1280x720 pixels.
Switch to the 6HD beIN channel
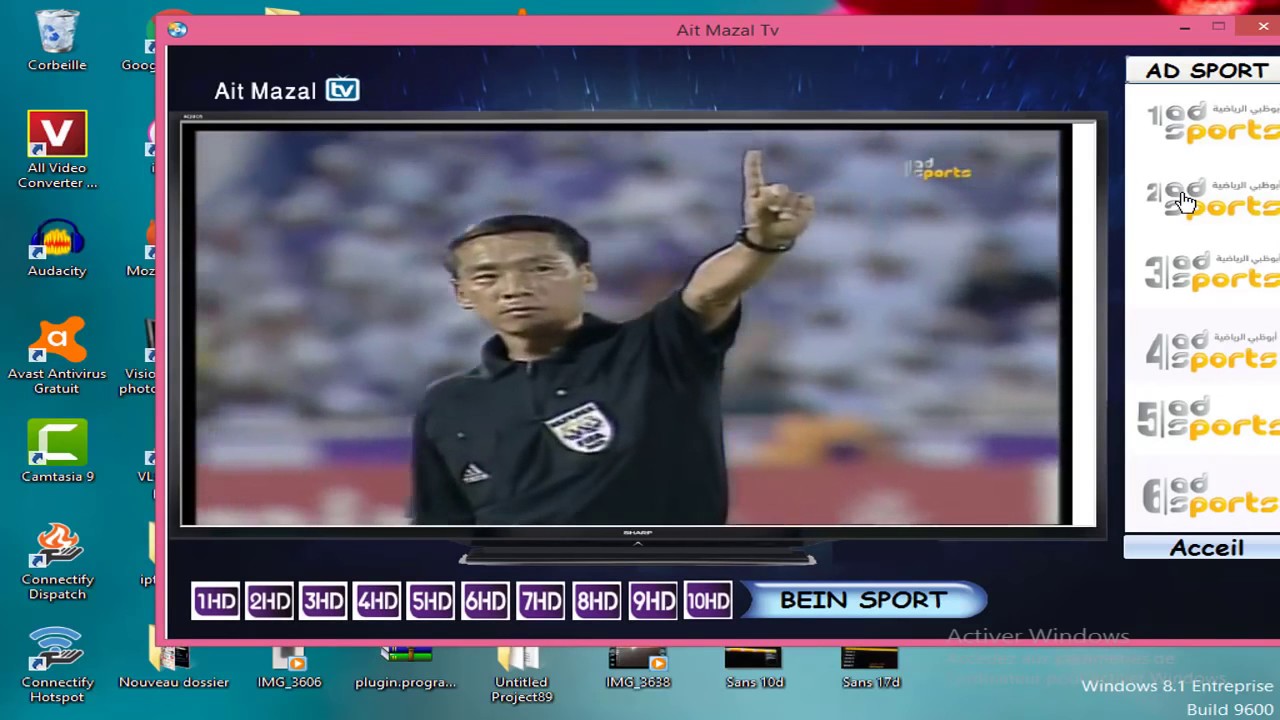[x=485, y=601]
